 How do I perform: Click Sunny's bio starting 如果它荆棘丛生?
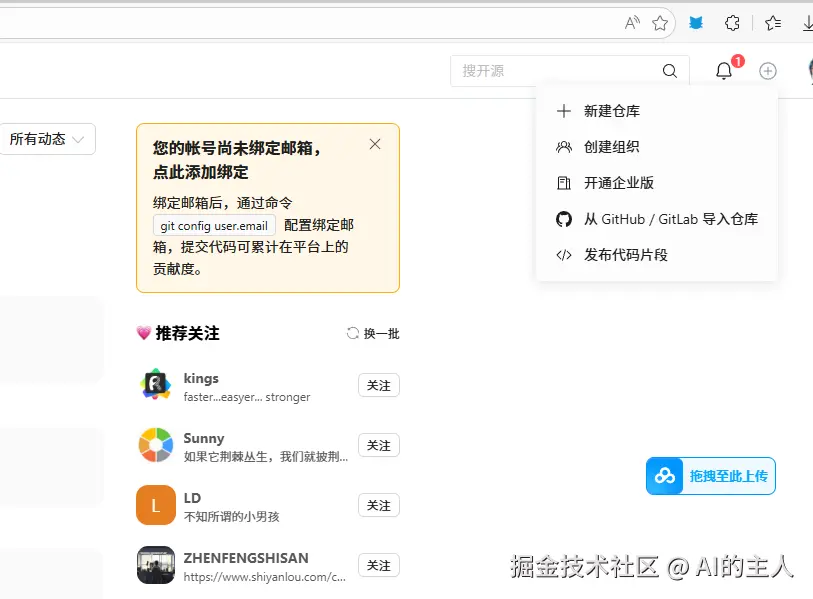point(266,457)
